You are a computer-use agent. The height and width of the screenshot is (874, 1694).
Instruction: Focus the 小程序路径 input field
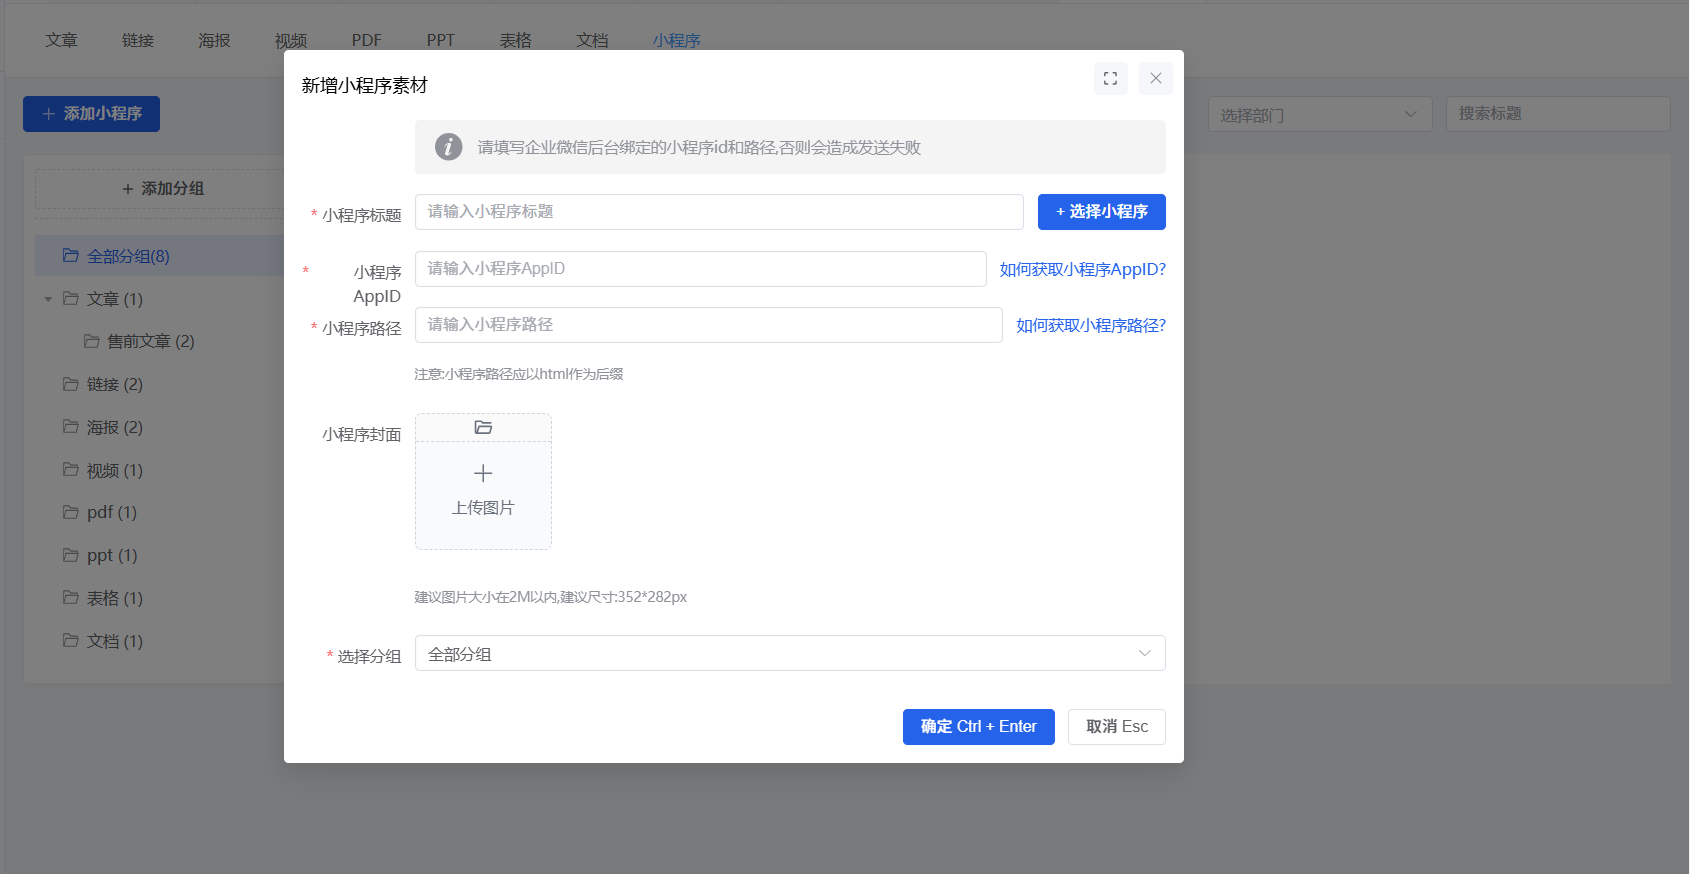click(x=709, y=325)
